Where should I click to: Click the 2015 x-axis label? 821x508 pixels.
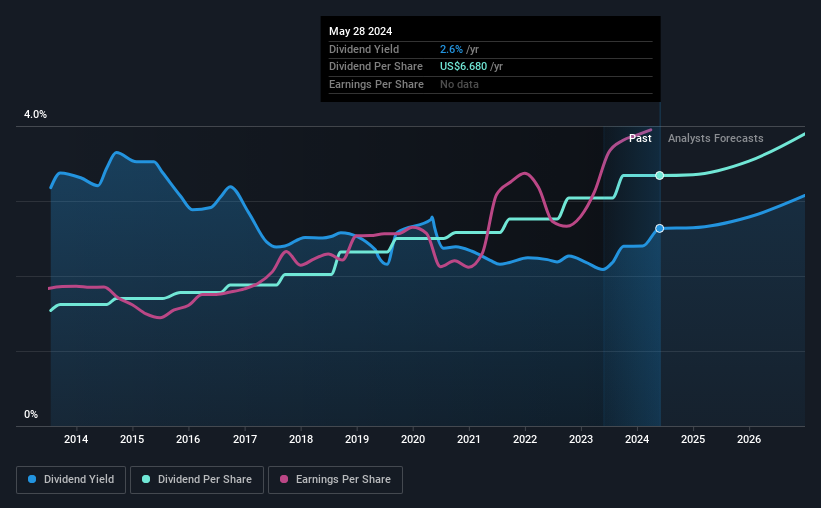pyautogui.click(x=132, y=439)
